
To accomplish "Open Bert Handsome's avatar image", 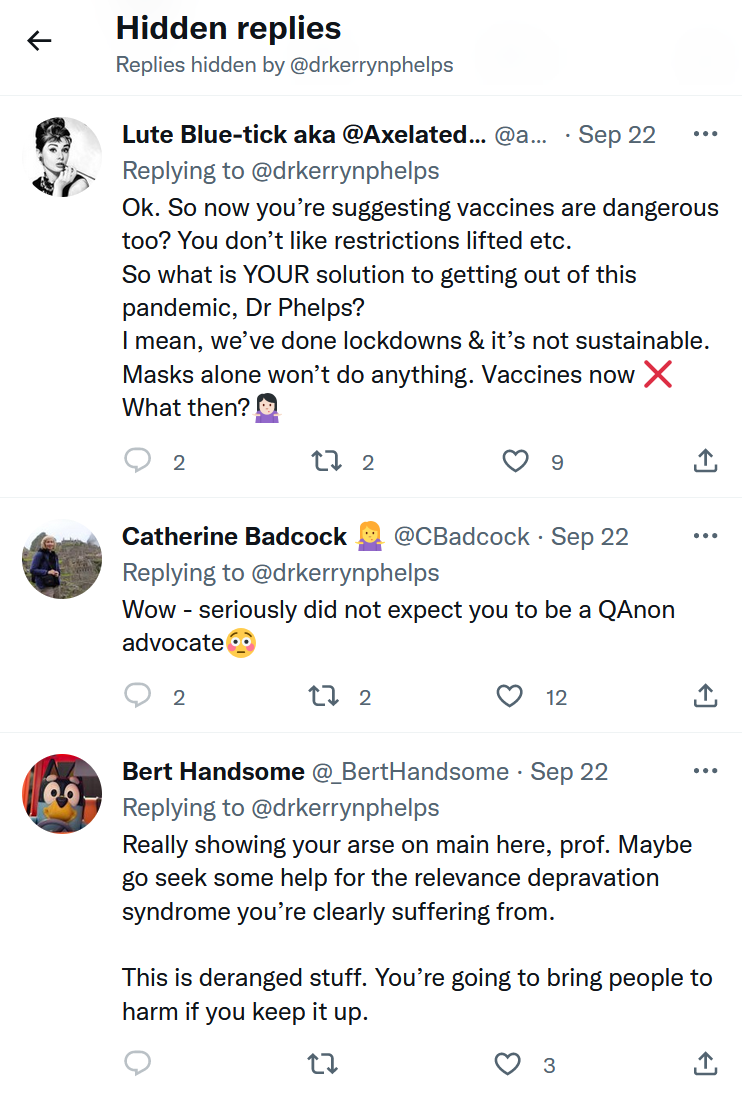I will [x=62, y=793].
